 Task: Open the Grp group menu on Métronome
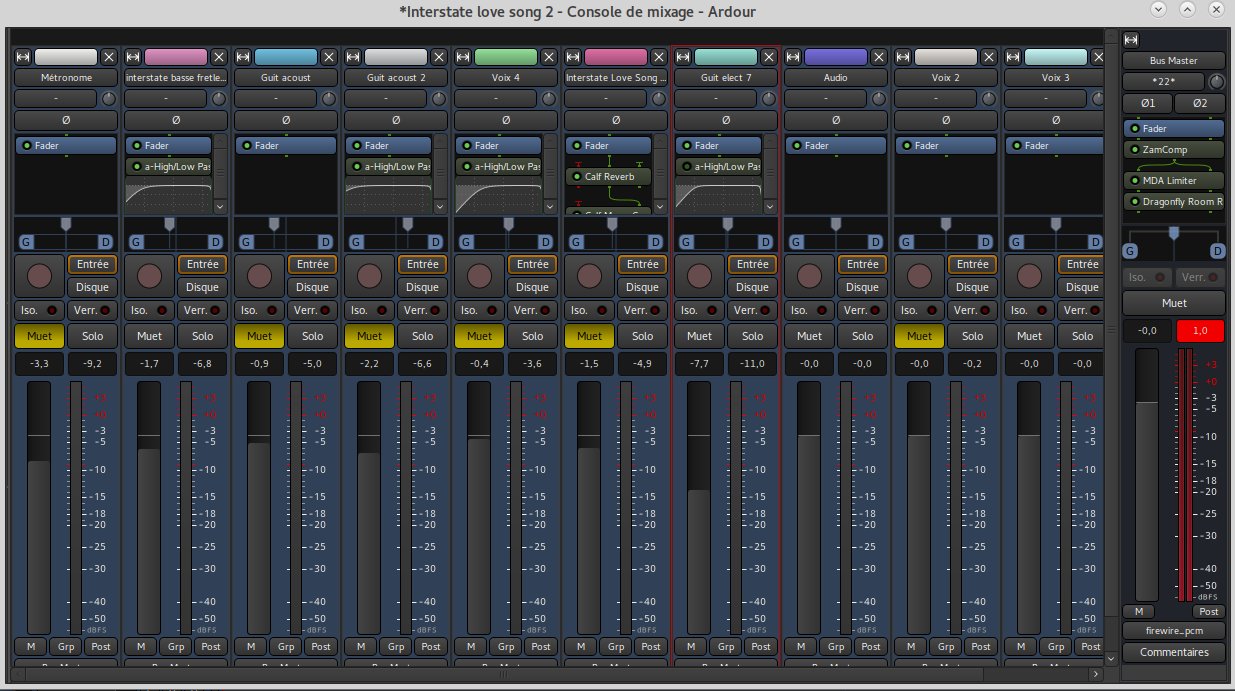(x=66, y=646)
